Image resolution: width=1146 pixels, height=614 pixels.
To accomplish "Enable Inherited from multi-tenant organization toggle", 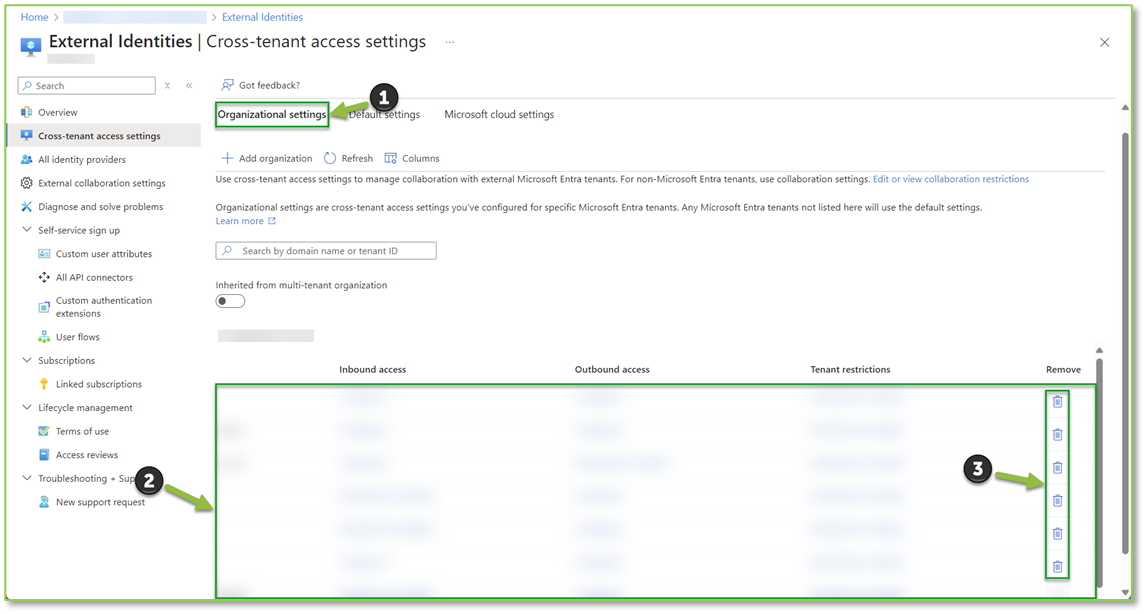I will click(230, 300).
